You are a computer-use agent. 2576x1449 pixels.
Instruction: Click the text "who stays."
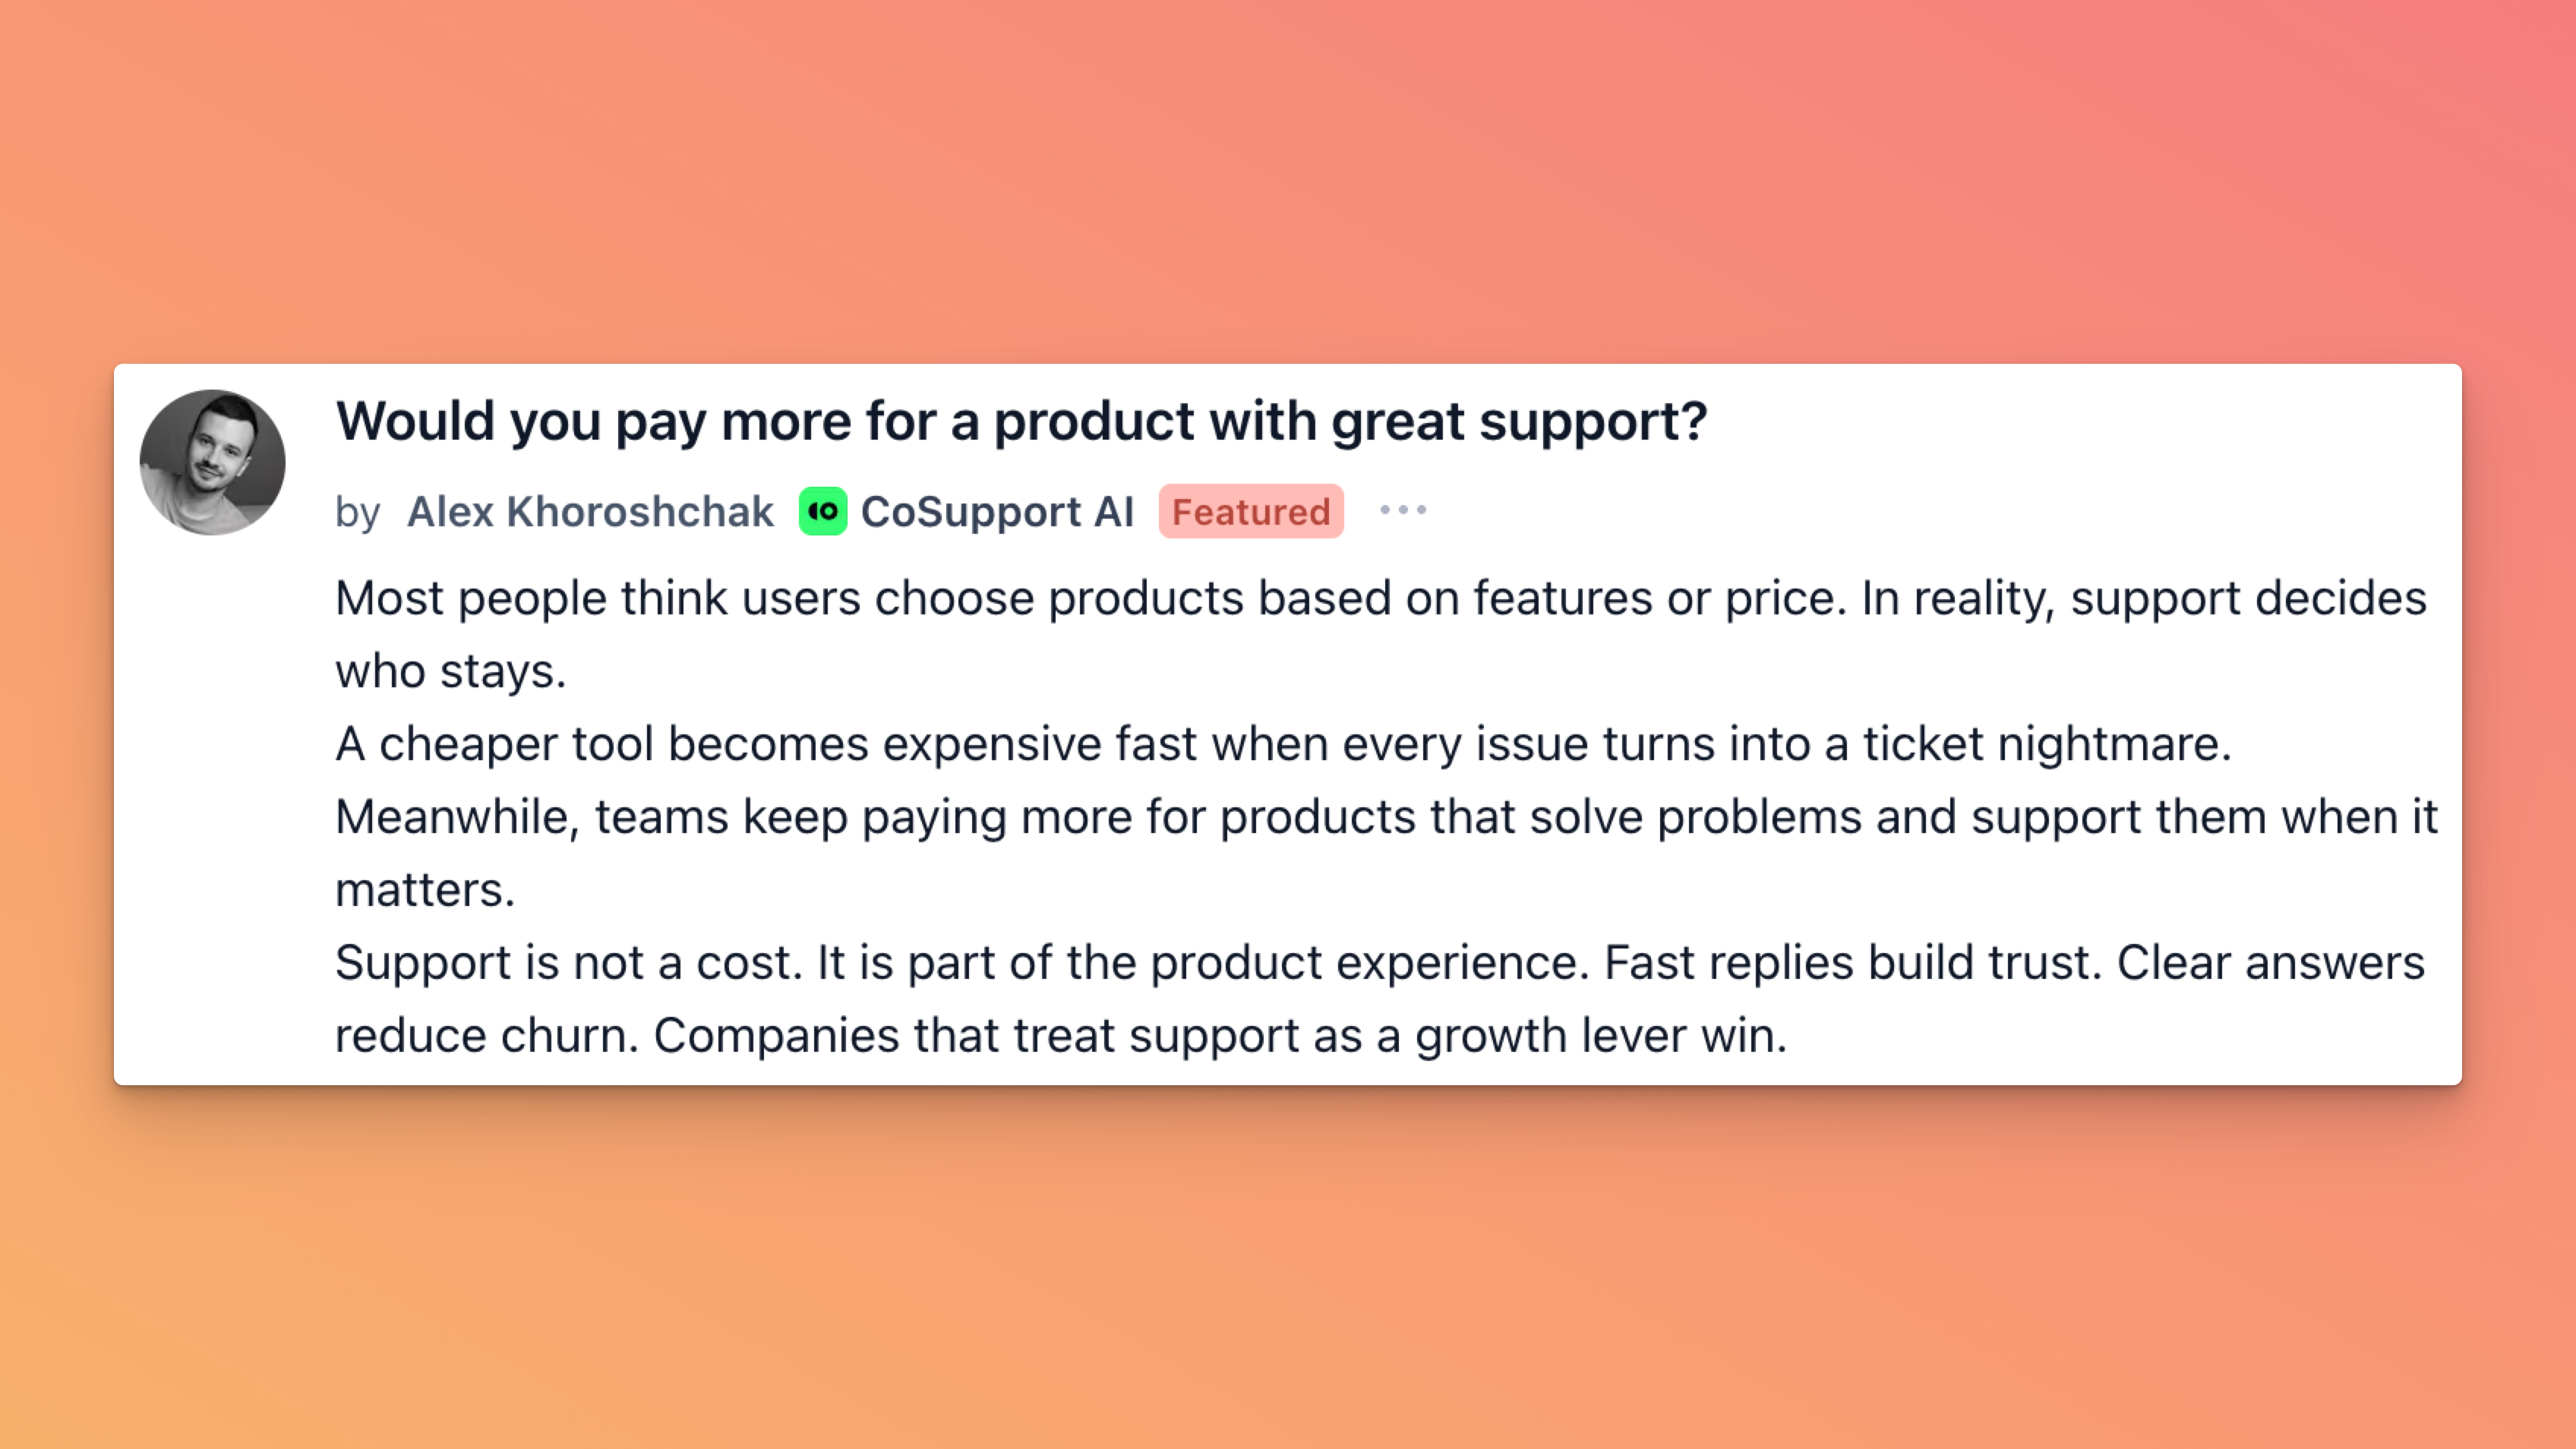click(x=450, y=671)
